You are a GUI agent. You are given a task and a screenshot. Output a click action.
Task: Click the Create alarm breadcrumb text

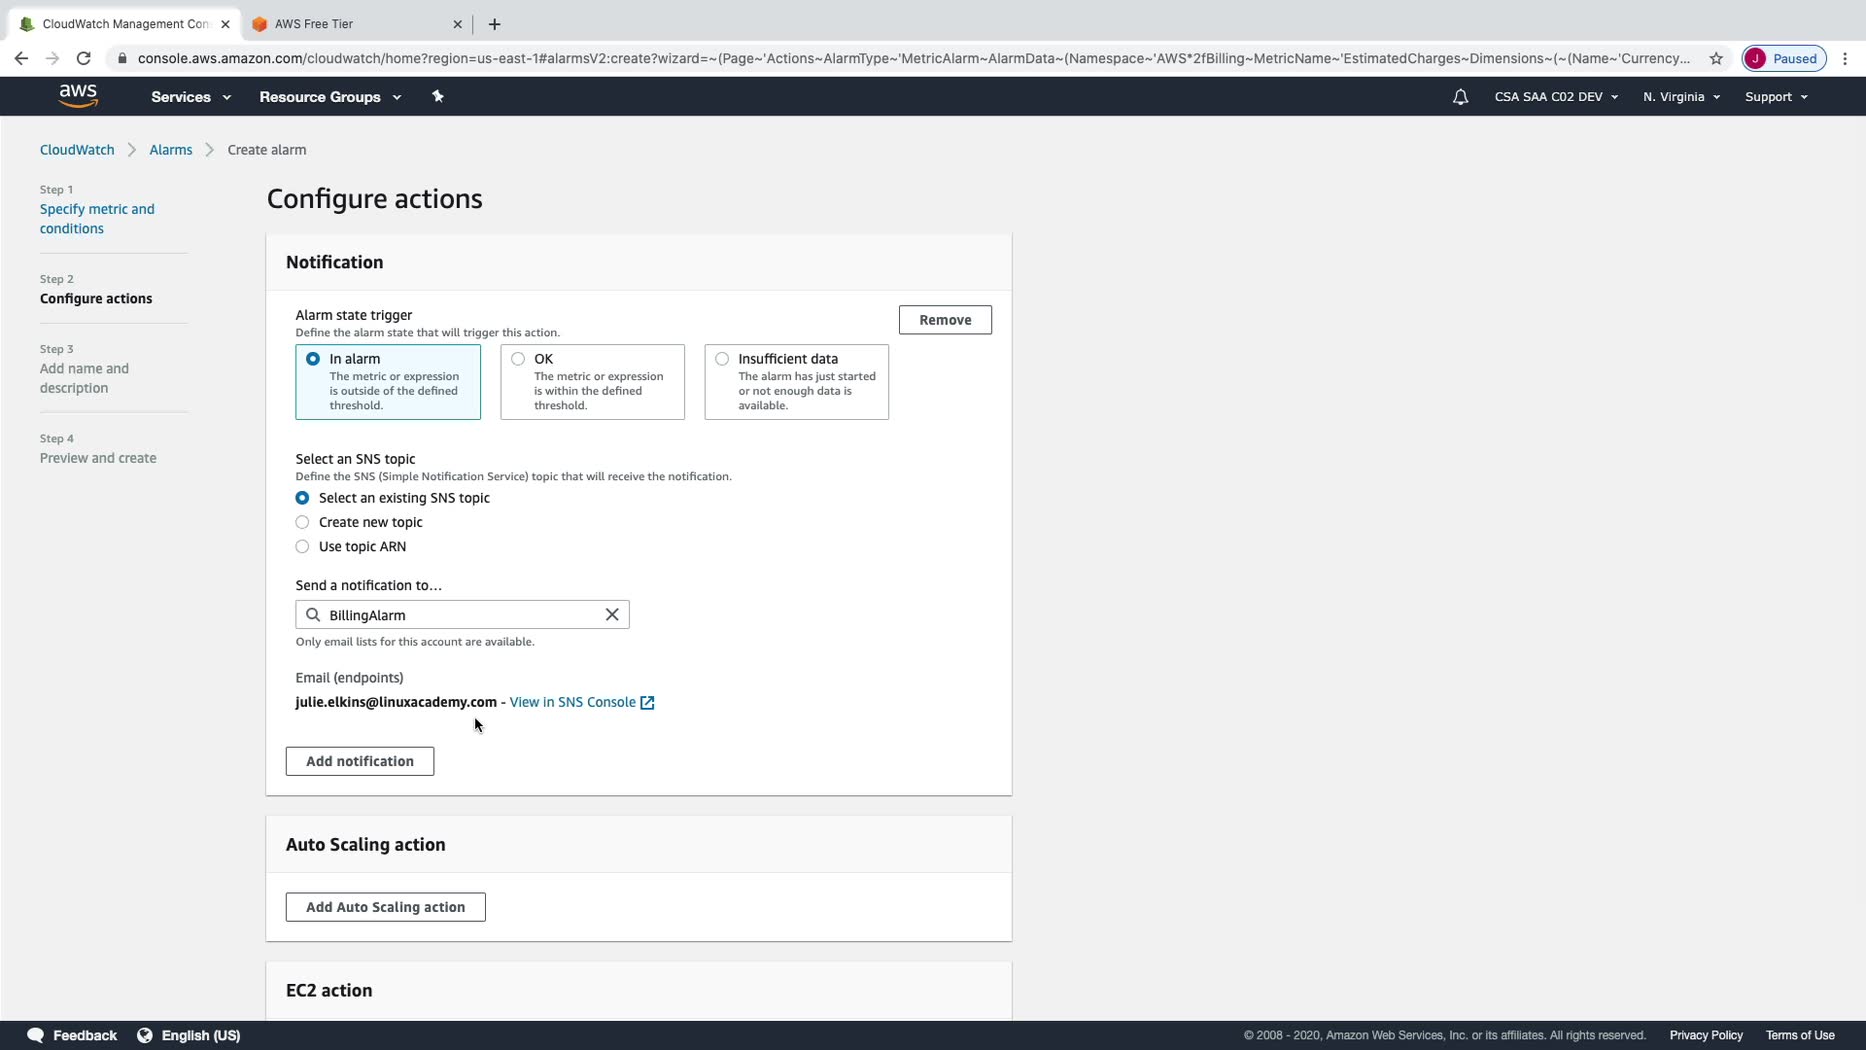[x=267, y=150]
